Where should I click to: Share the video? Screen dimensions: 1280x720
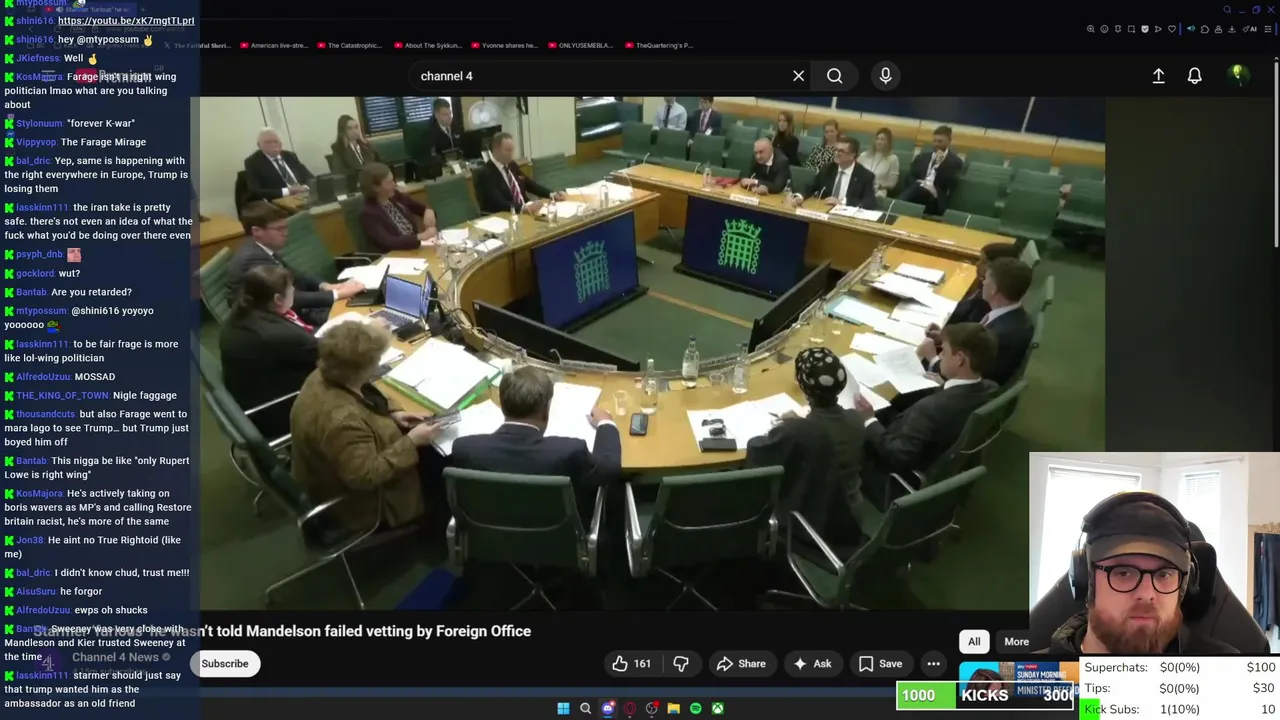point(741,664)
